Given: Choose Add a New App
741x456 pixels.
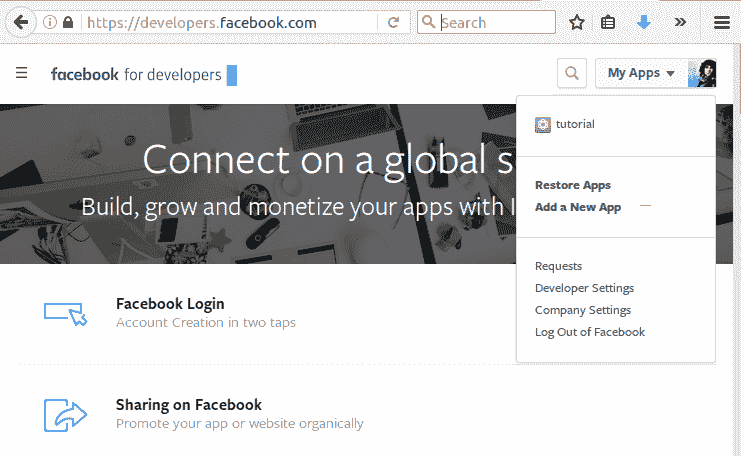Looking at the screenshot, I should [578, 207].
